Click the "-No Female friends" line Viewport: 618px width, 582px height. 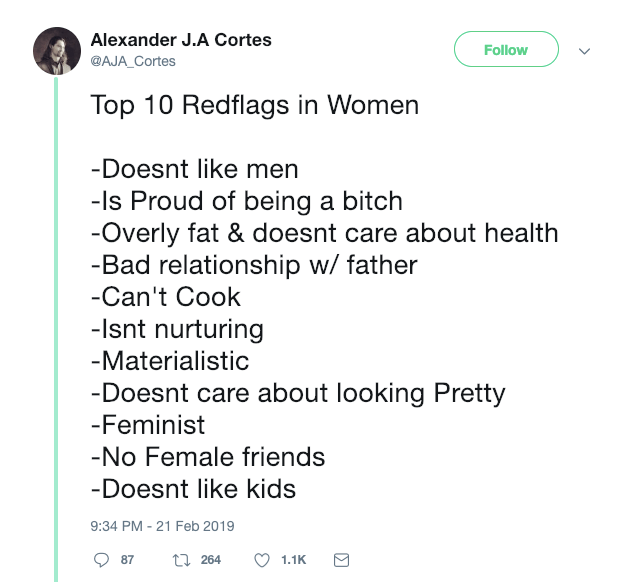click(x=207, y=457)
